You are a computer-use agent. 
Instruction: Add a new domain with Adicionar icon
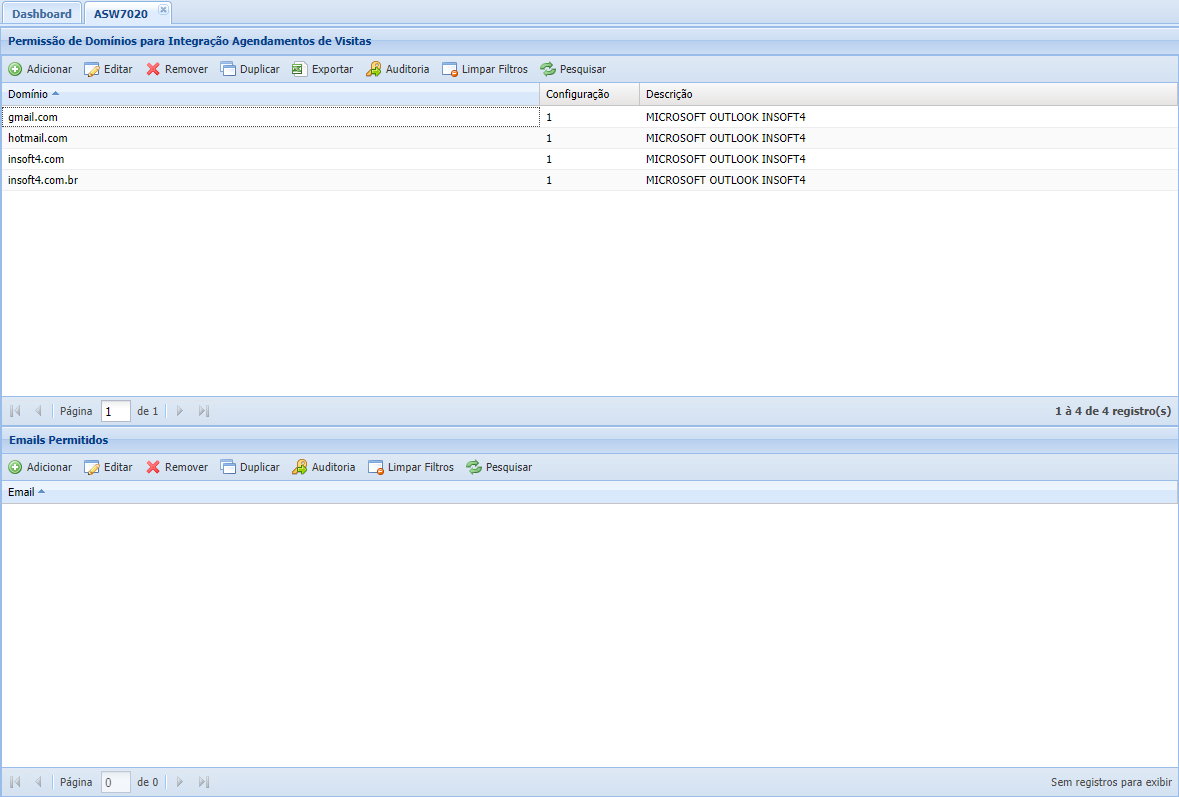click(x=15, y=69)
